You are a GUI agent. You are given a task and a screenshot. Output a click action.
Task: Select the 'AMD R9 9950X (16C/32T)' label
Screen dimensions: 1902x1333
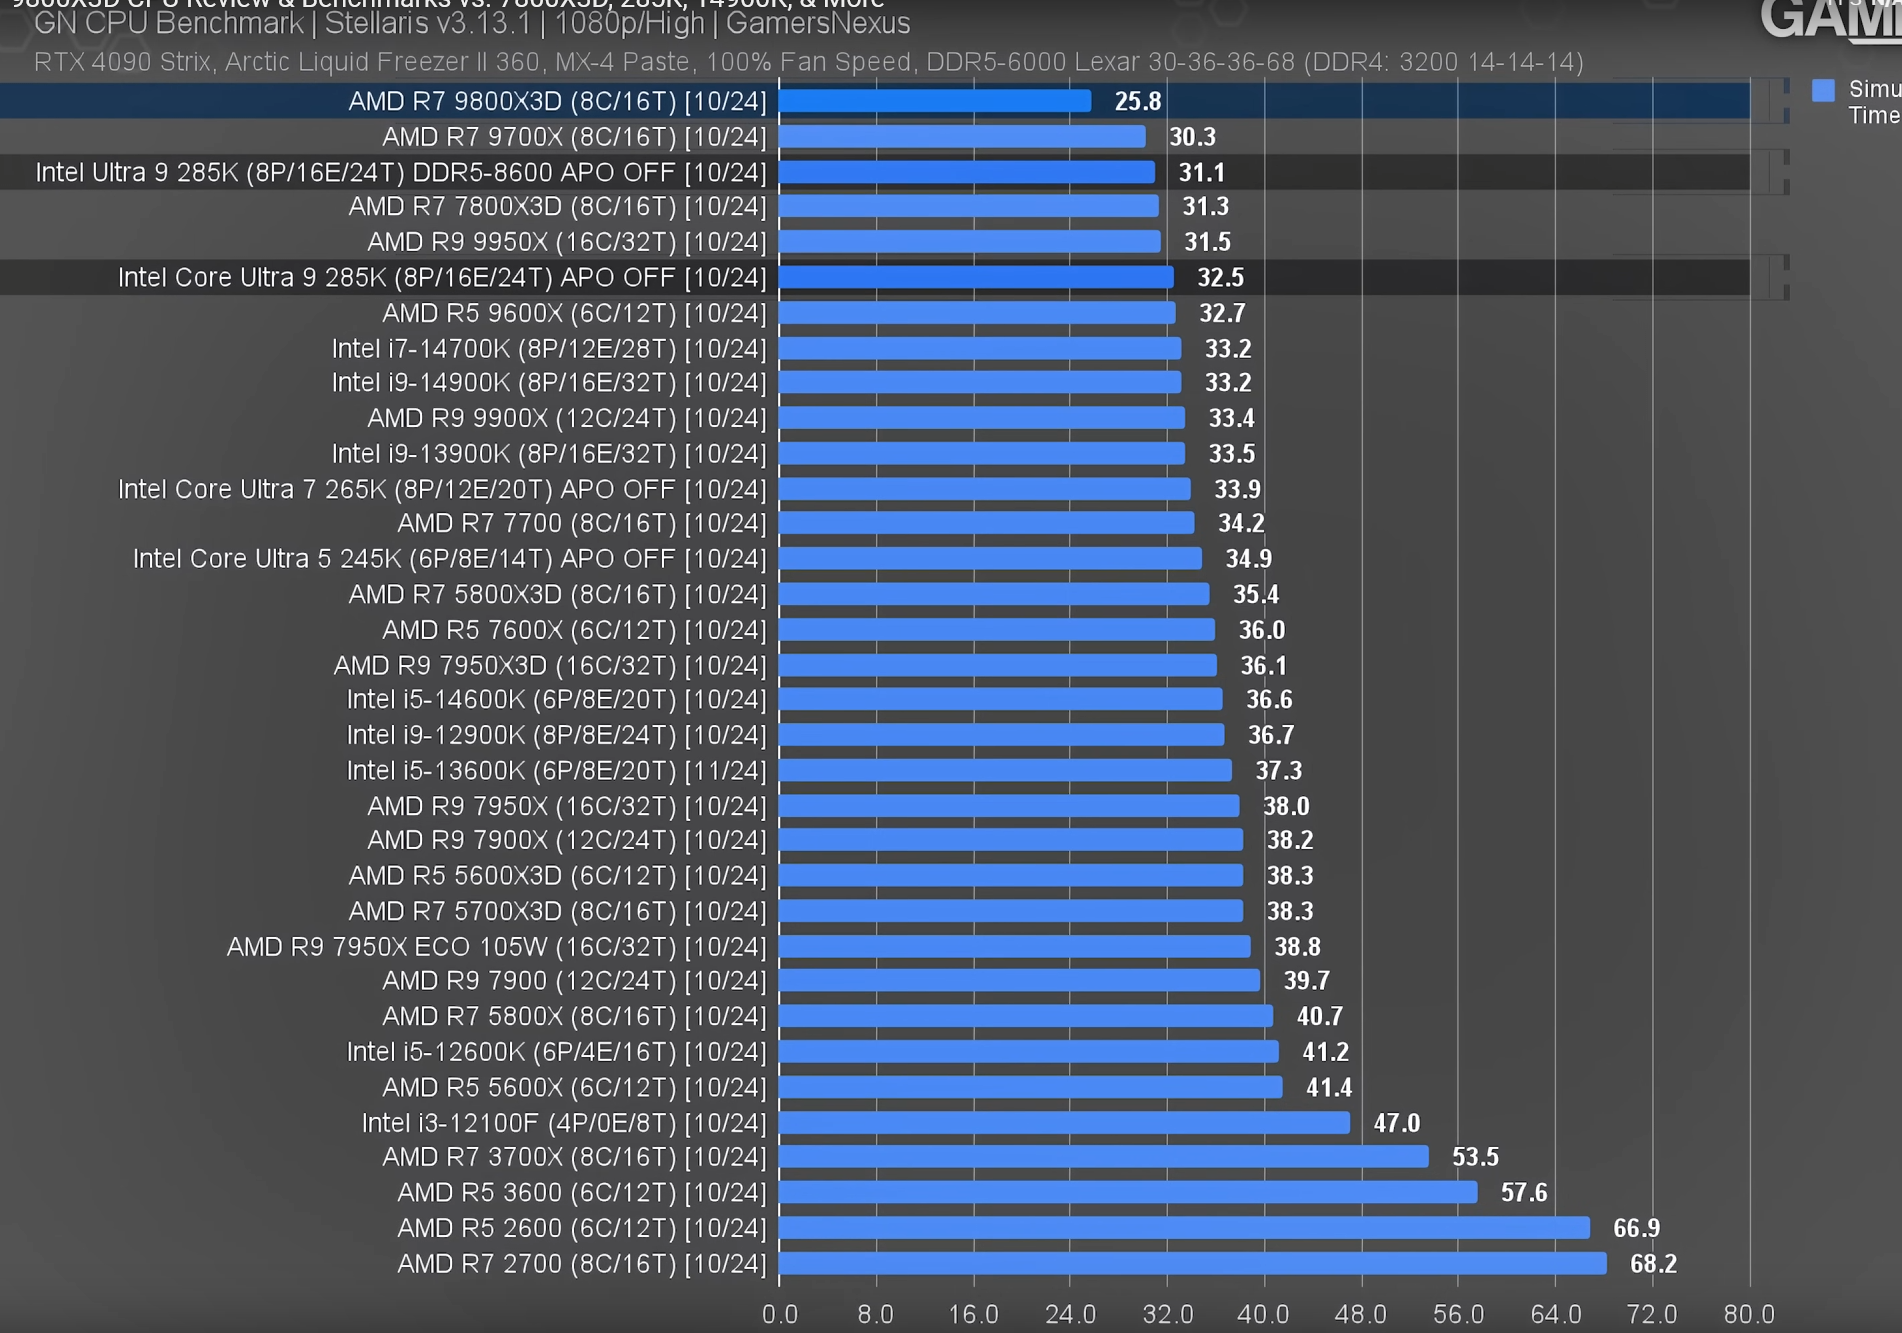click(567, 242)
